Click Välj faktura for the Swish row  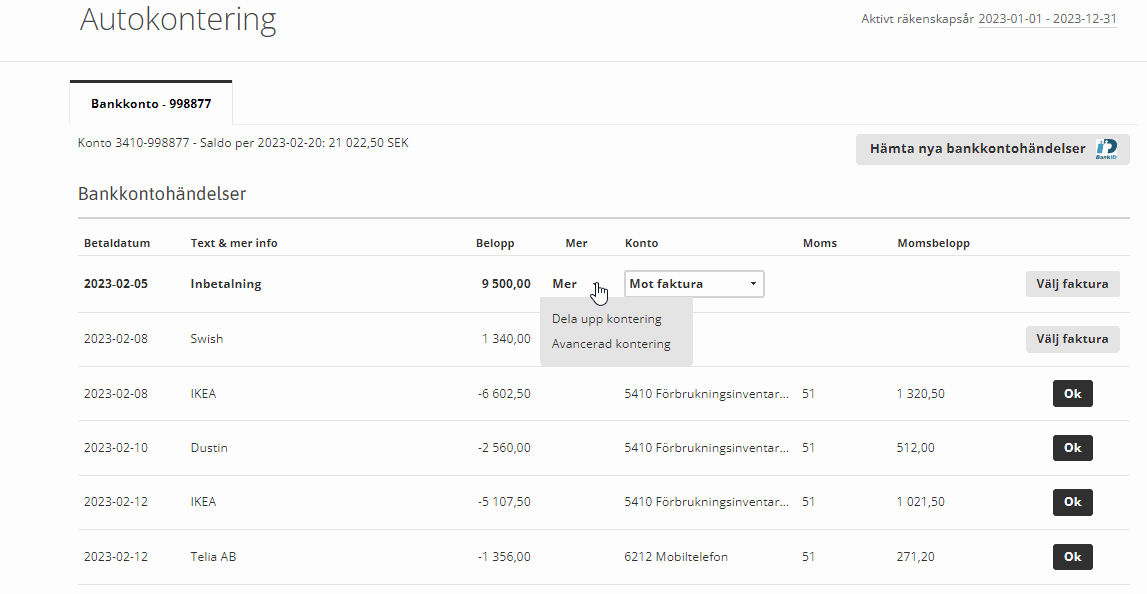click(1072, 339)
